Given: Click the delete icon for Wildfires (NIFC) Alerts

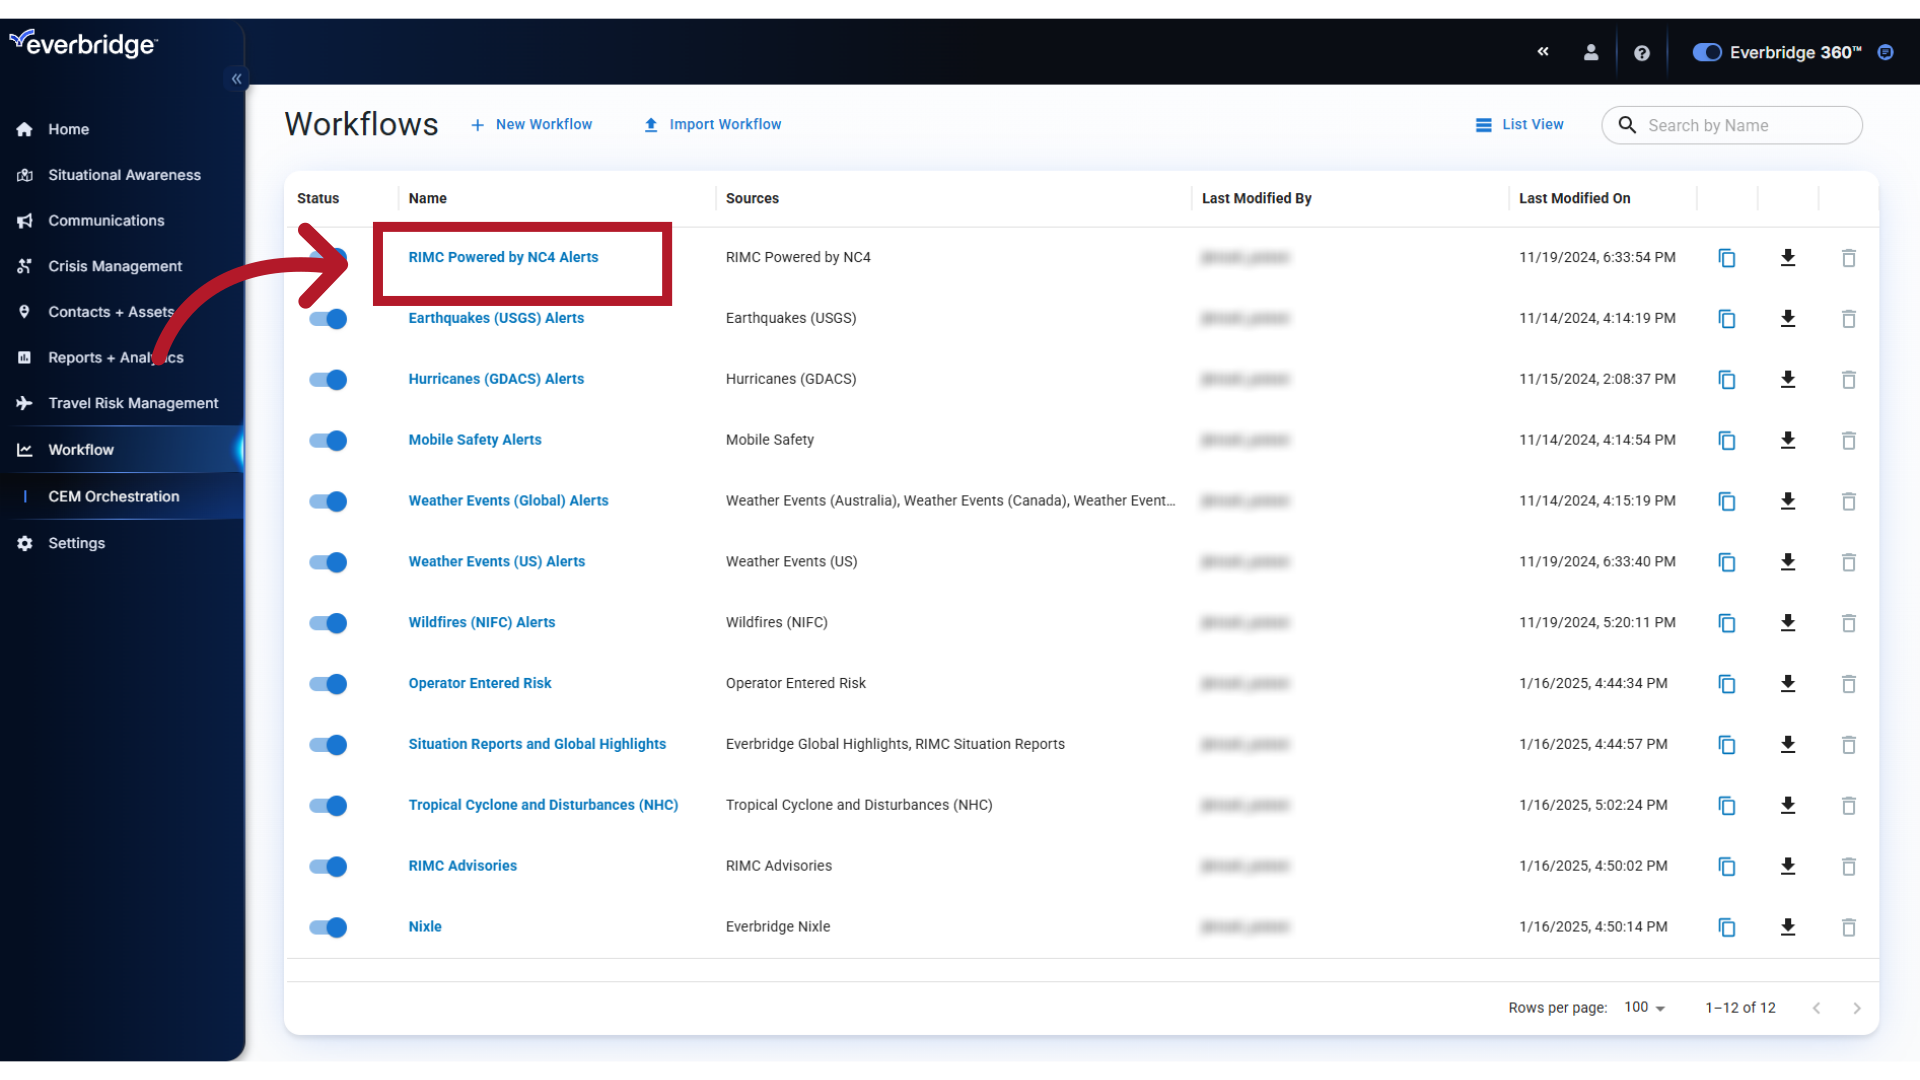Looking at the screenshot, I should click(x=1849, y=622).
